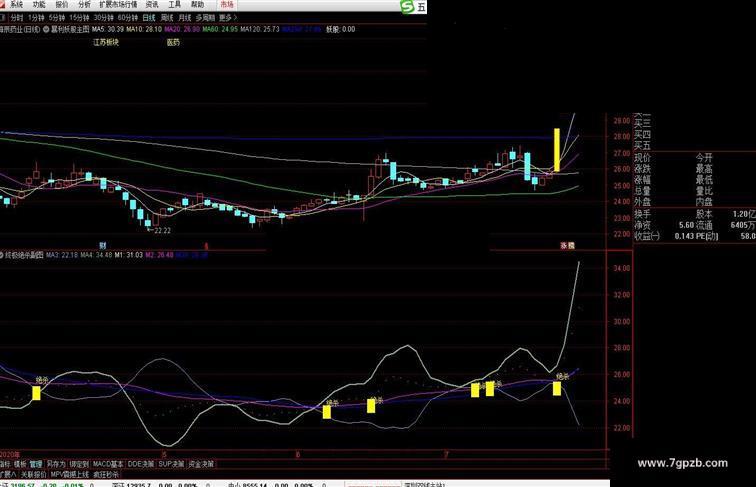Switch chart to 1分钟 period

[x=36, y=18]
